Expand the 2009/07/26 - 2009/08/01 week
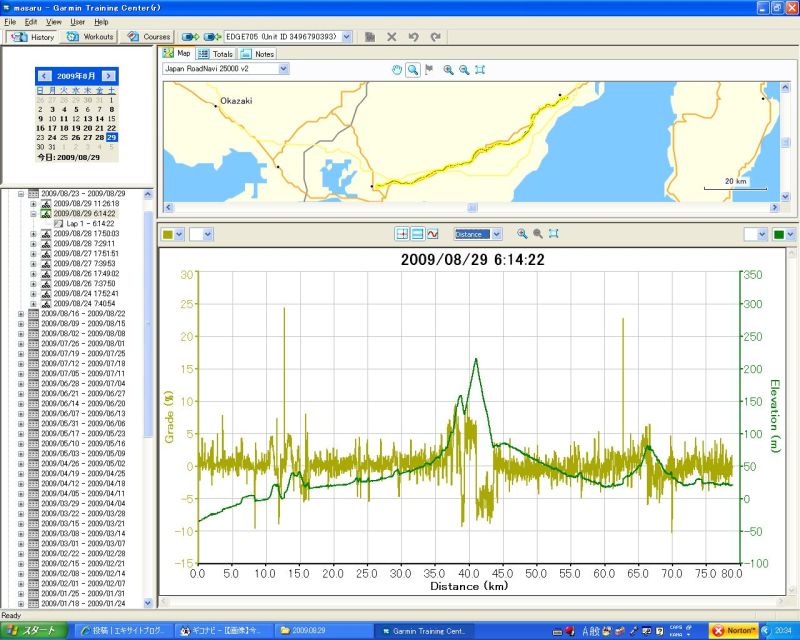 [x=21, y=343]
